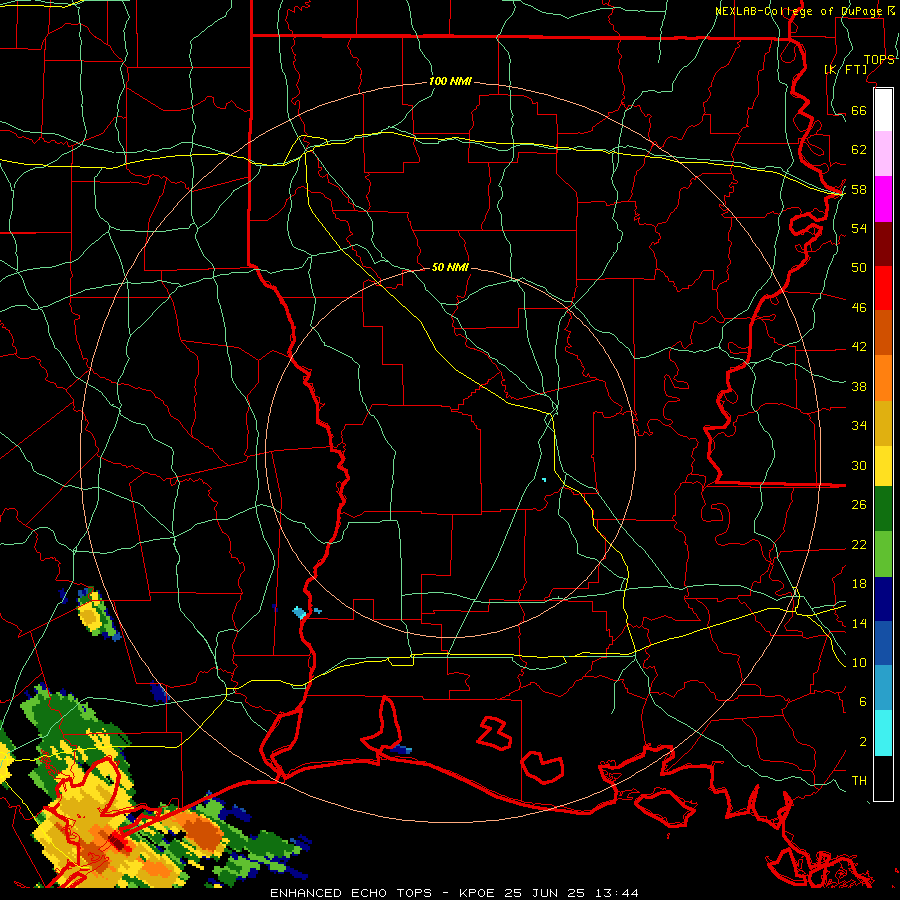Viewport: 900px width, 900px height.
Task: Click the "2" legend value
Action: (863, 742)
